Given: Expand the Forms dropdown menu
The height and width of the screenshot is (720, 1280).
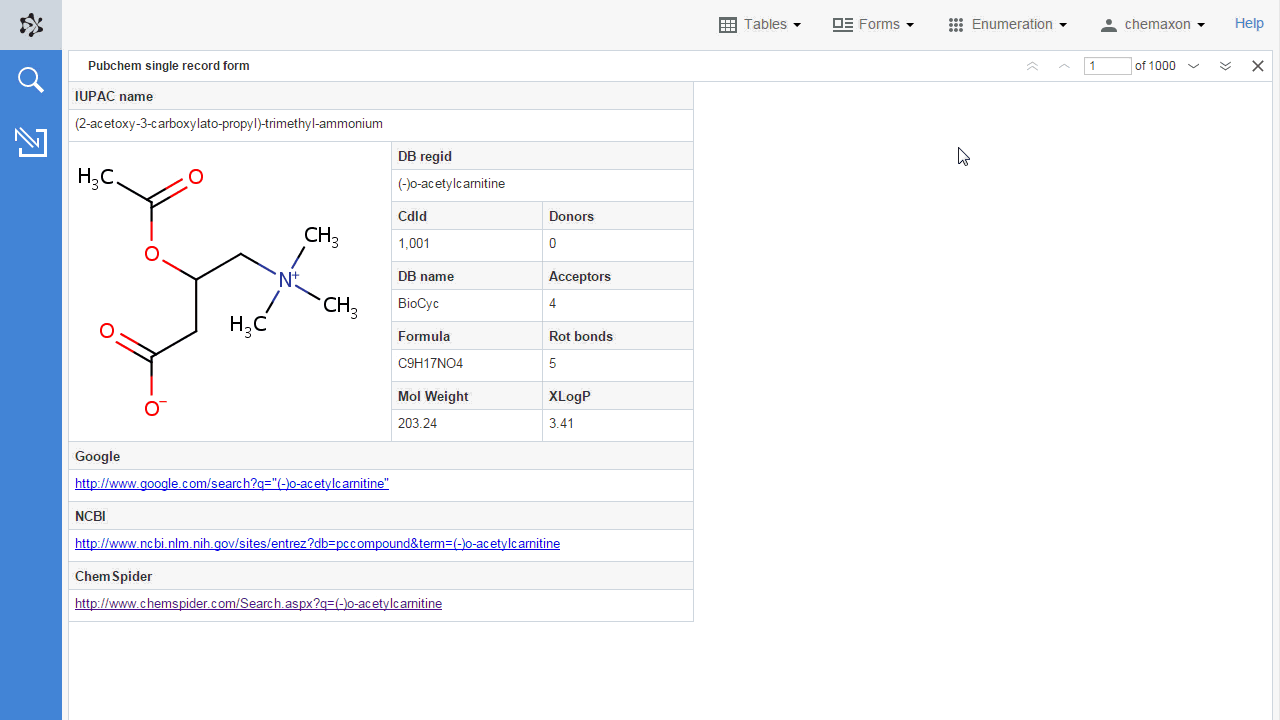Looking at the screenshot, I should tap(873, 24).
